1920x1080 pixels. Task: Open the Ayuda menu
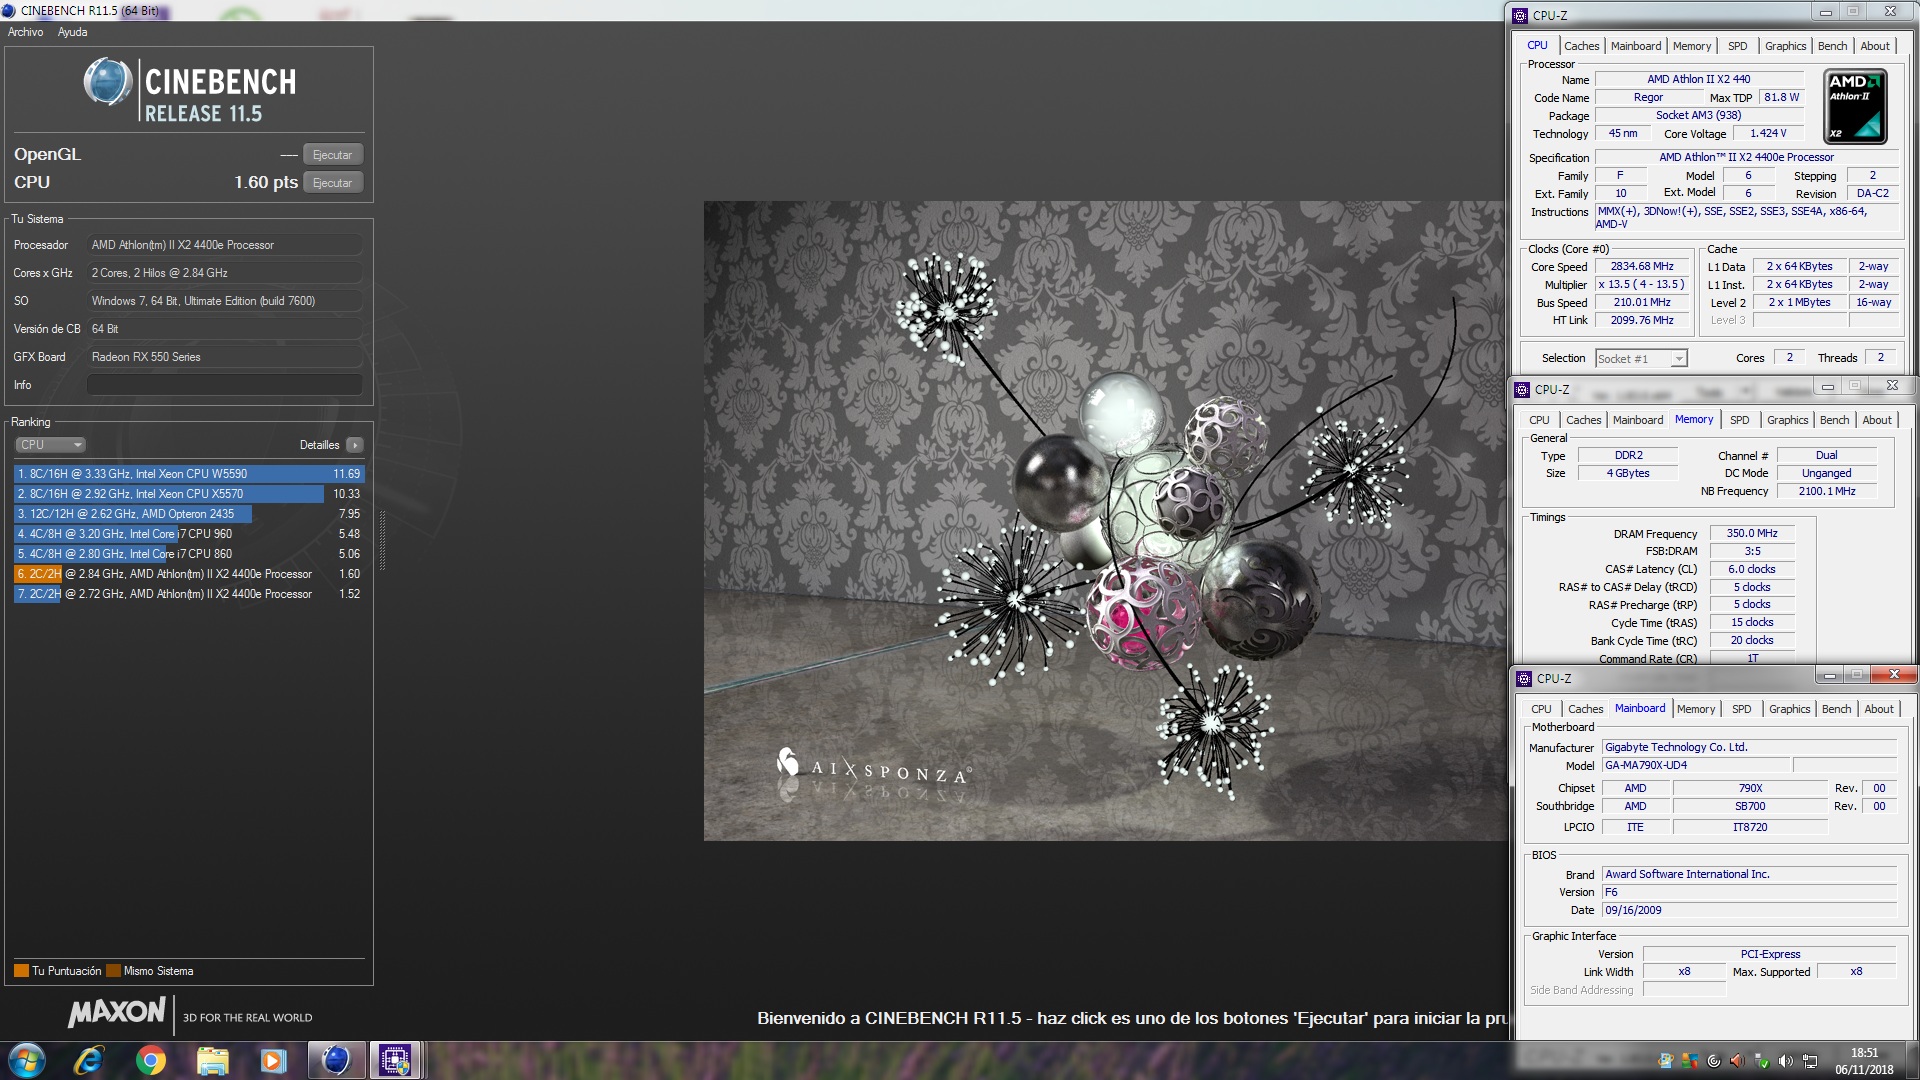click(x=72, y=32)
